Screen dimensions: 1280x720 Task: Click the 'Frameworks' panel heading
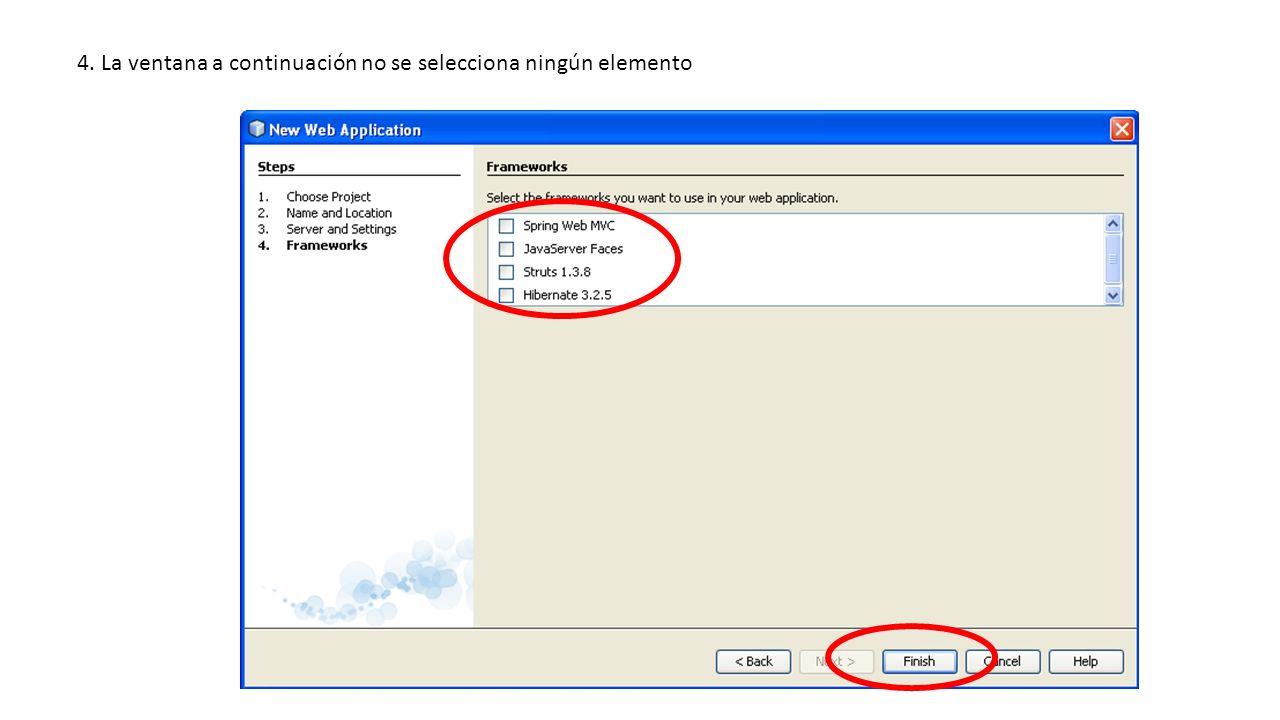[527, 167]
